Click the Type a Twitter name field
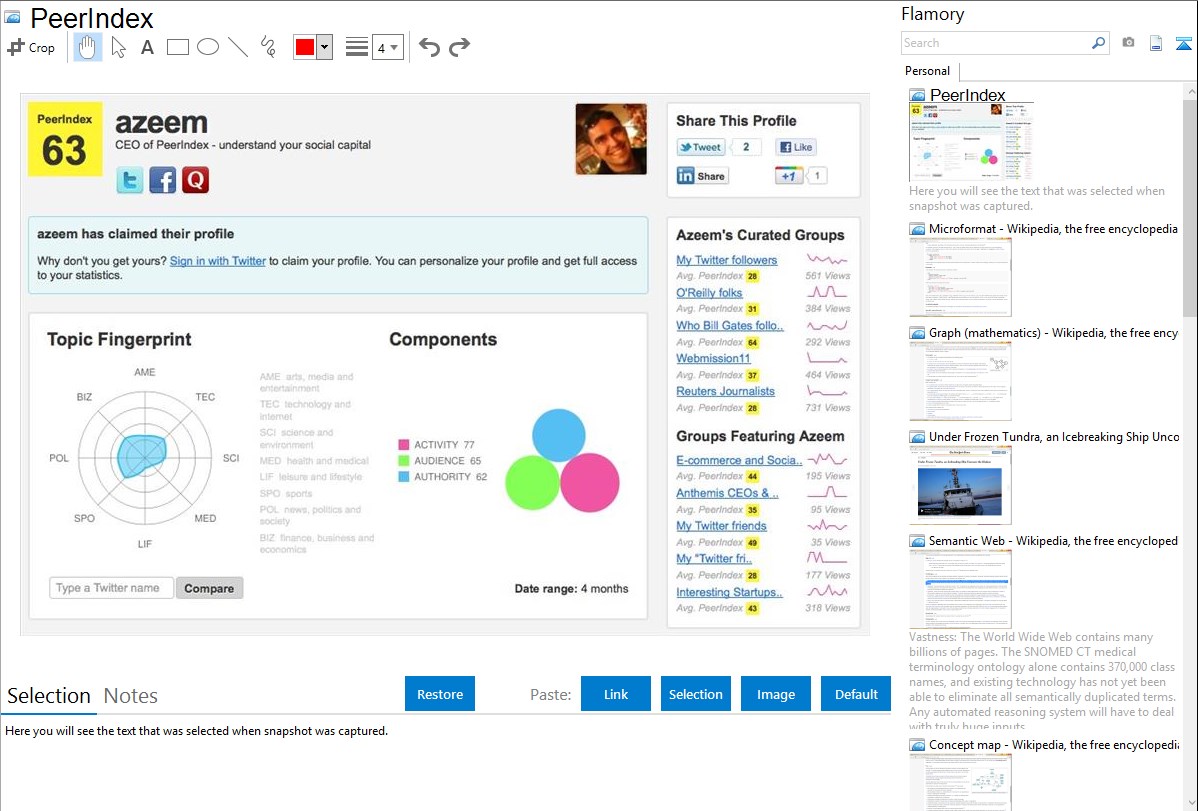 [112, 588]
